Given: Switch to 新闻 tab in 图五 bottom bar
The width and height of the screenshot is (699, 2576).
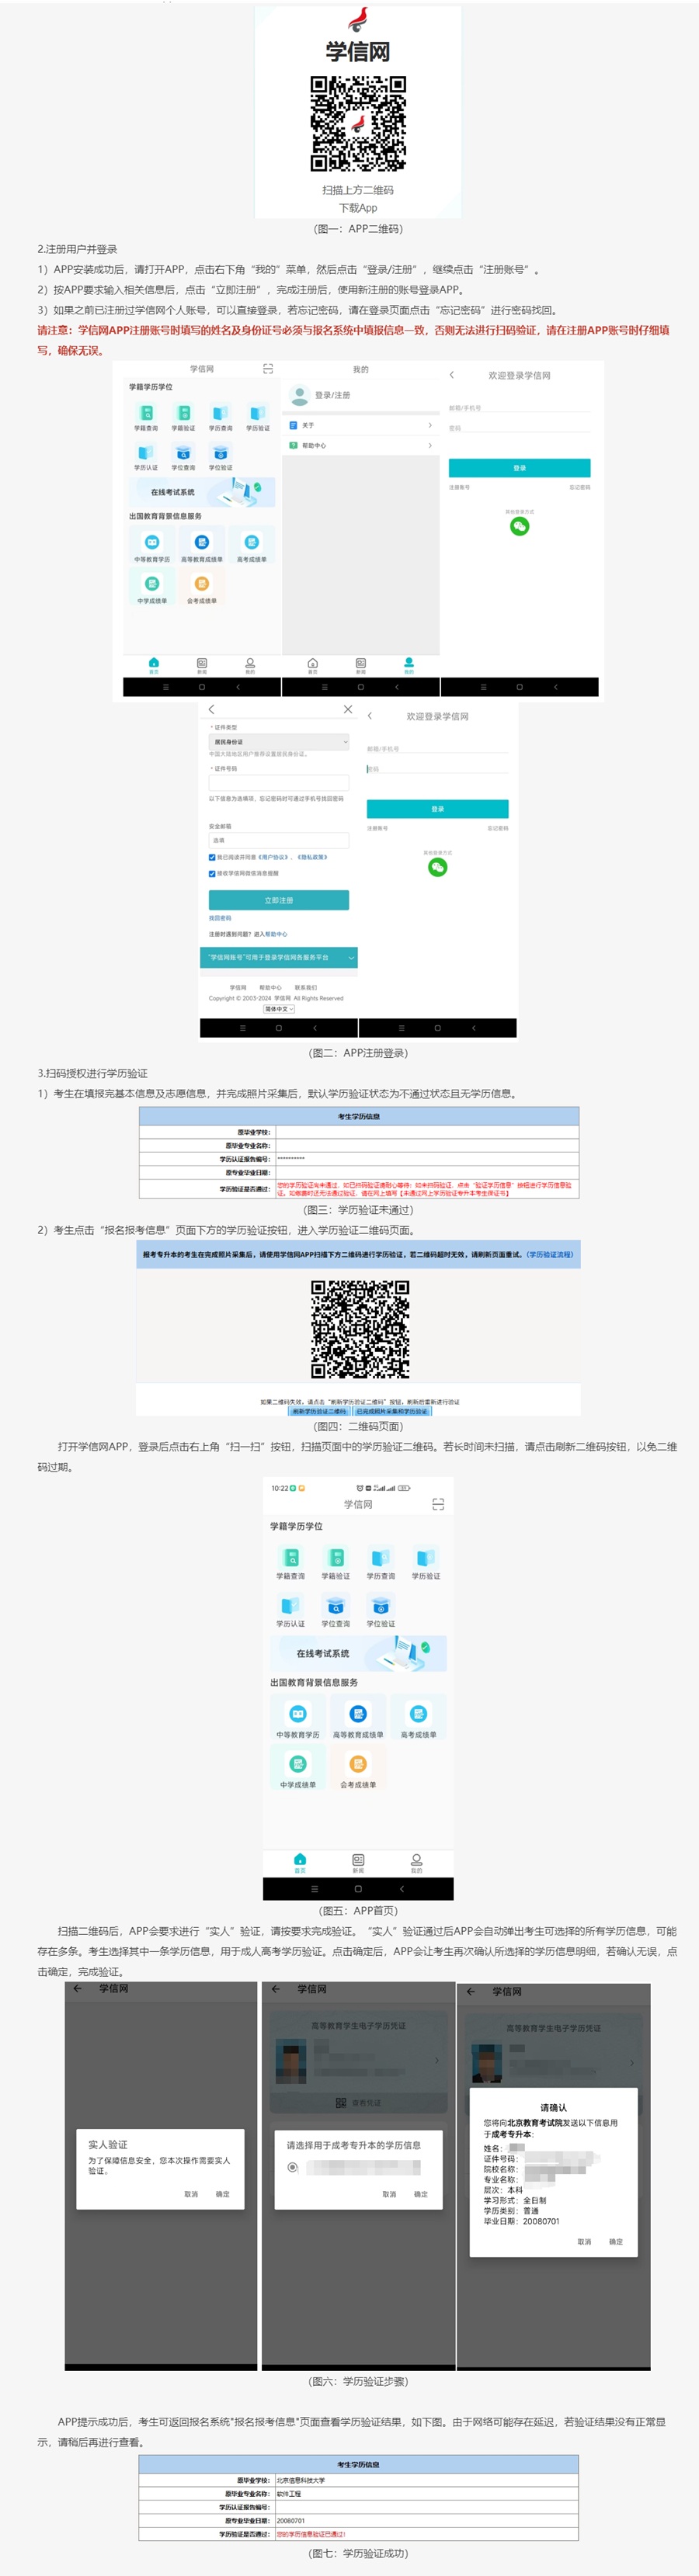Looking at the screenshot, I should (358, 1863).
